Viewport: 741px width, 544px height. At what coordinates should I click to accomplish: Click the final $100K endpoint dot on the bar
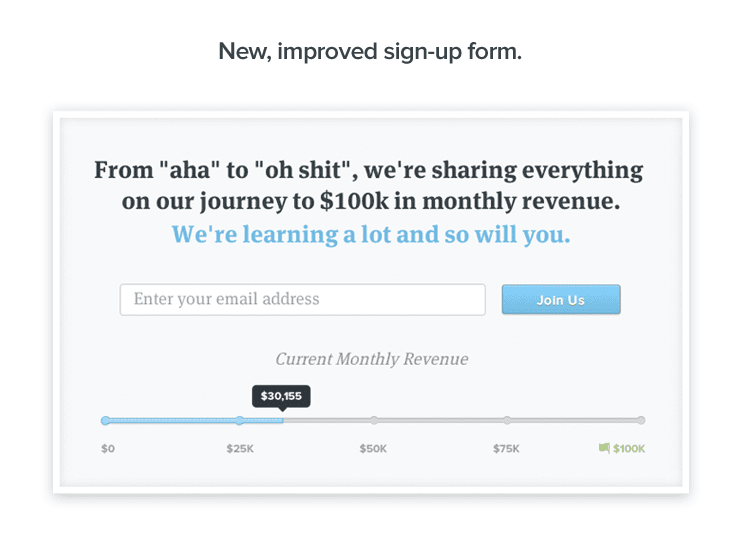tap(641, 421)
